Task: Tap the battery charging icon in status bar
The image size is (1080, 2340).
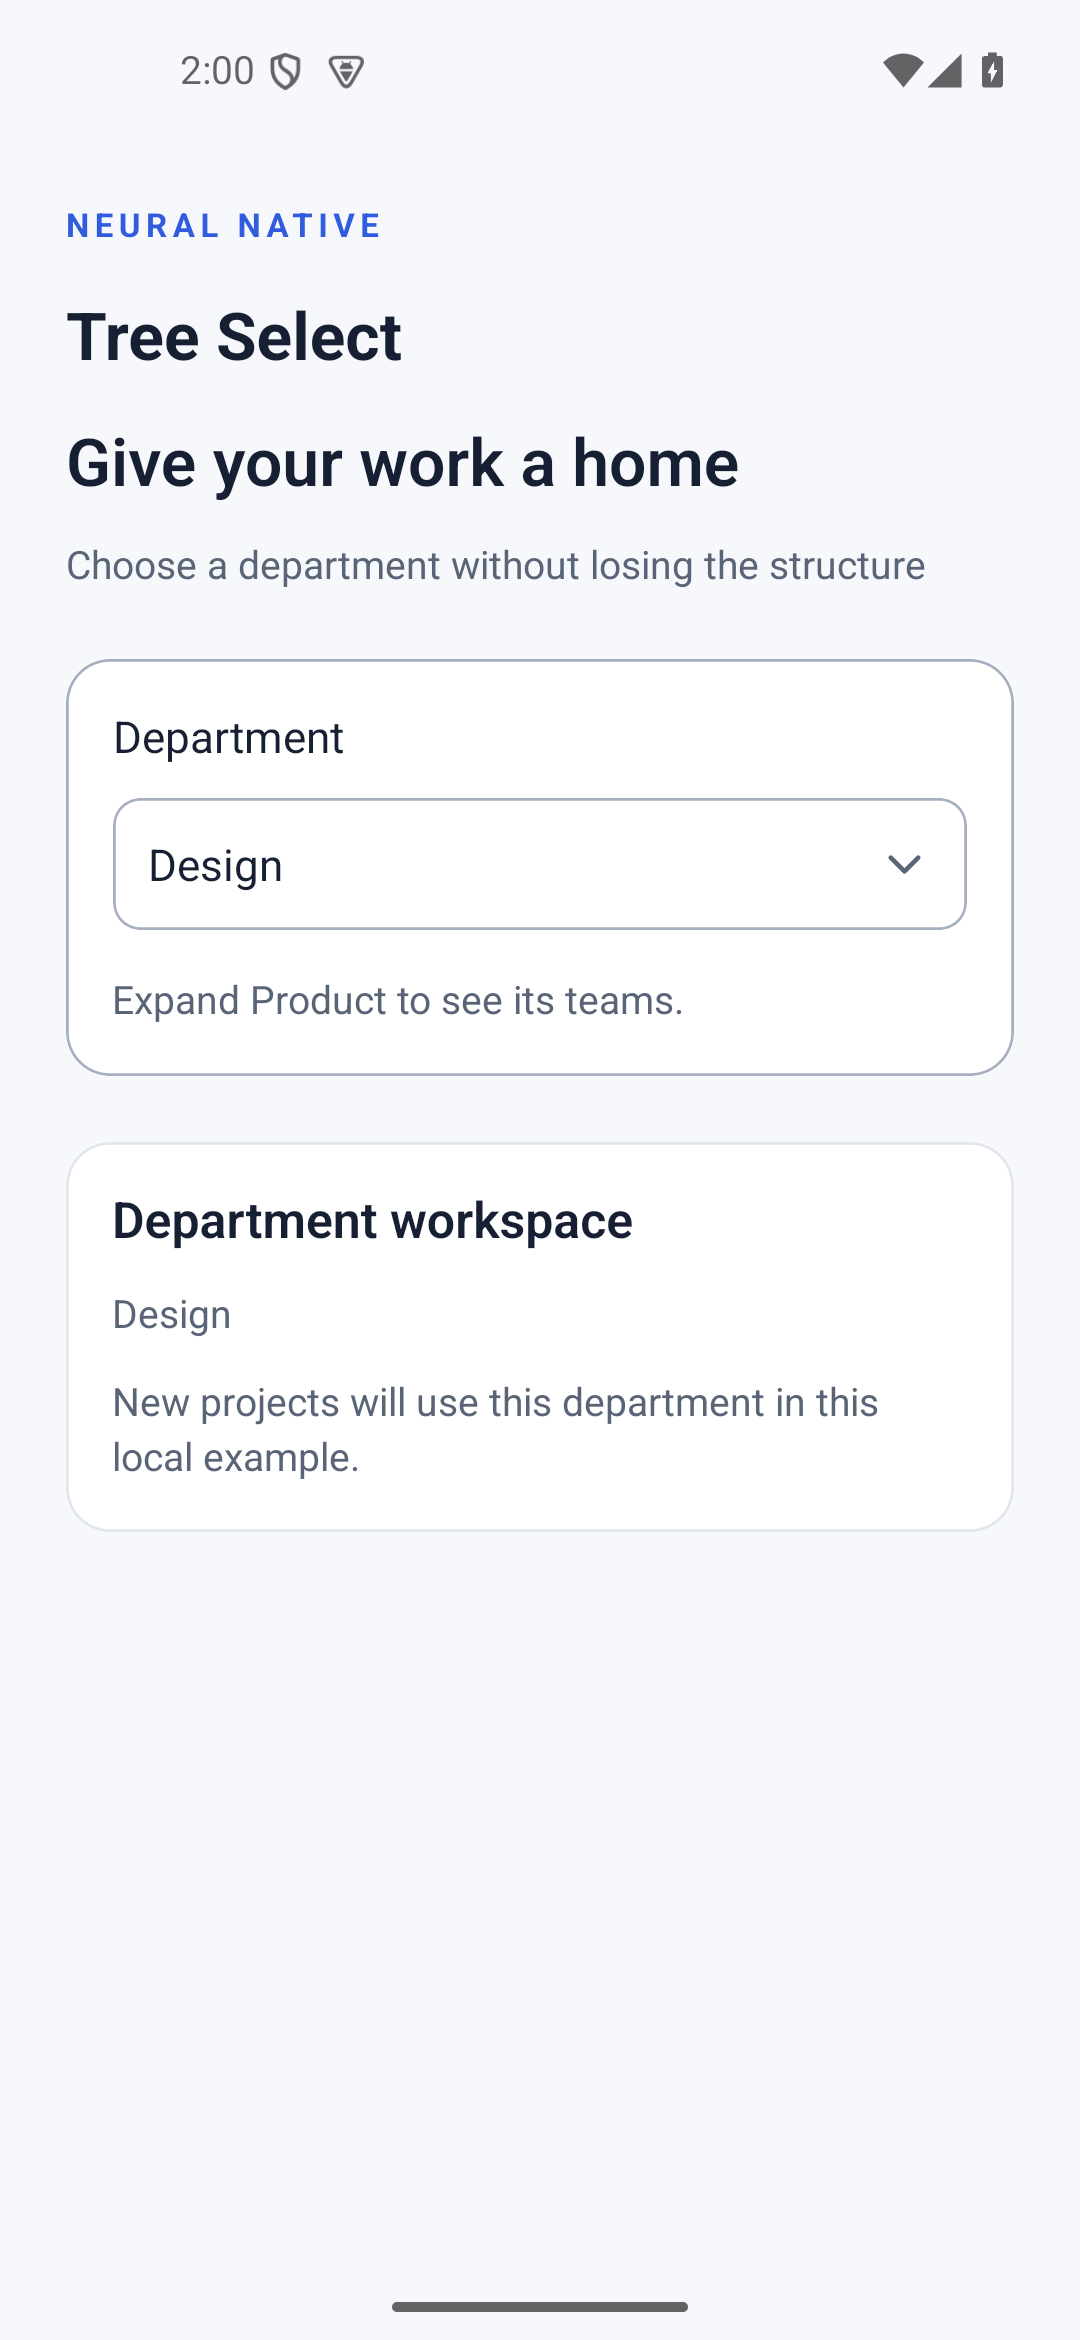Action: [992, 71]
